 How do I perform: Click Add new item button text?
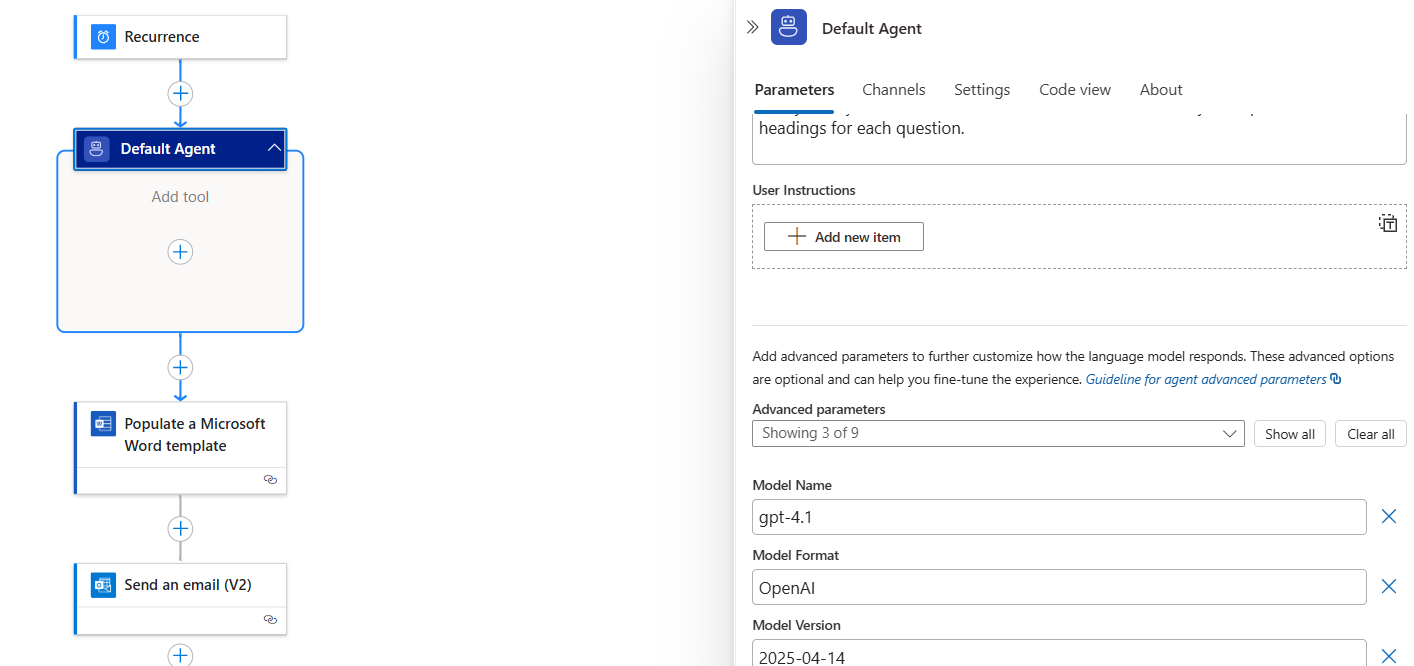coord(858,237)
